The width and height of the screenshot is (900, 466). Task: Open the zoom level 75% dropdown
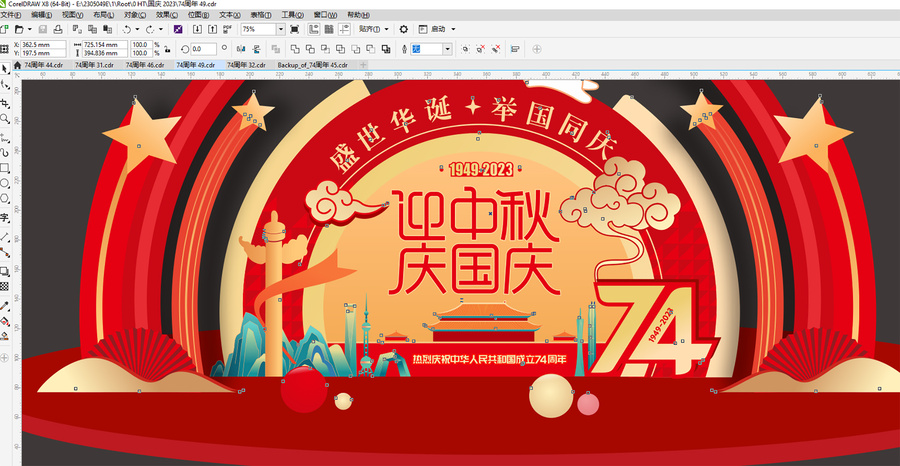[281, 29]
